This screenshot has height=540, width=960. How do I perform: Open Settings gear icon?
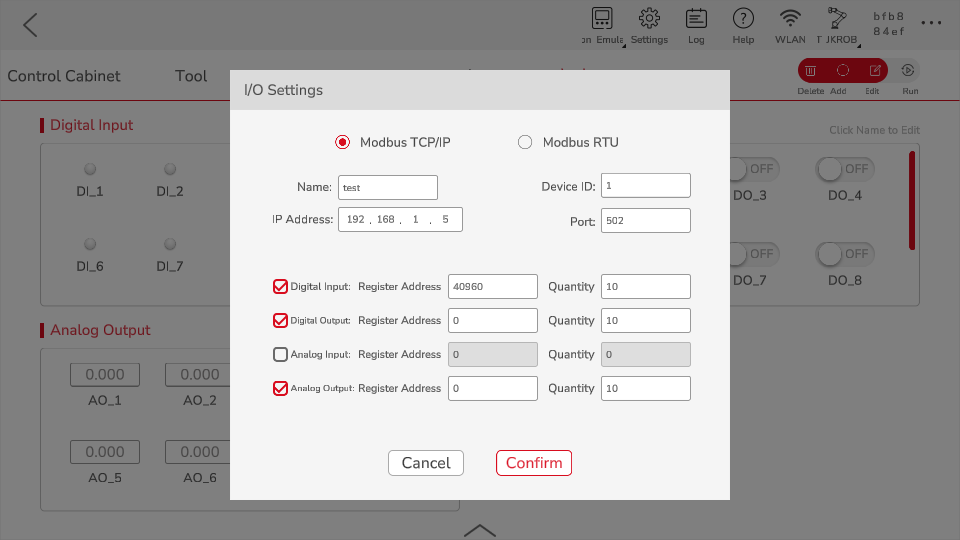click(x=649, y=19)
